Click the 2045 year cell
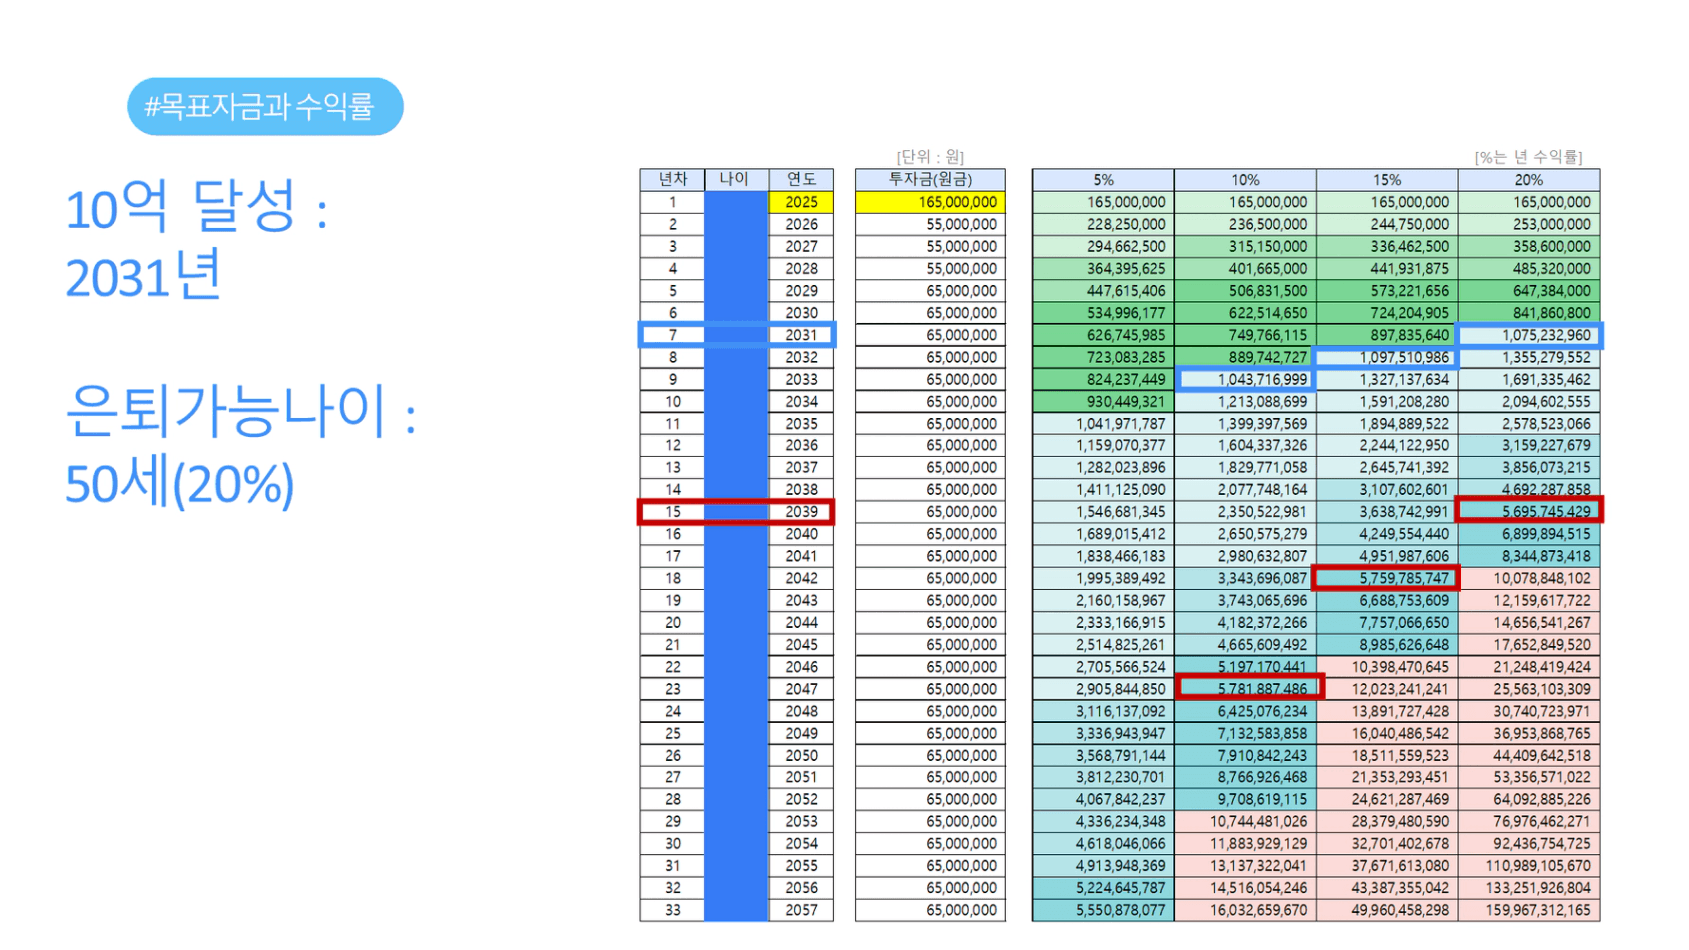This screenshot has height=950, width=1689. pyautogui.click(x=801, y=645)
